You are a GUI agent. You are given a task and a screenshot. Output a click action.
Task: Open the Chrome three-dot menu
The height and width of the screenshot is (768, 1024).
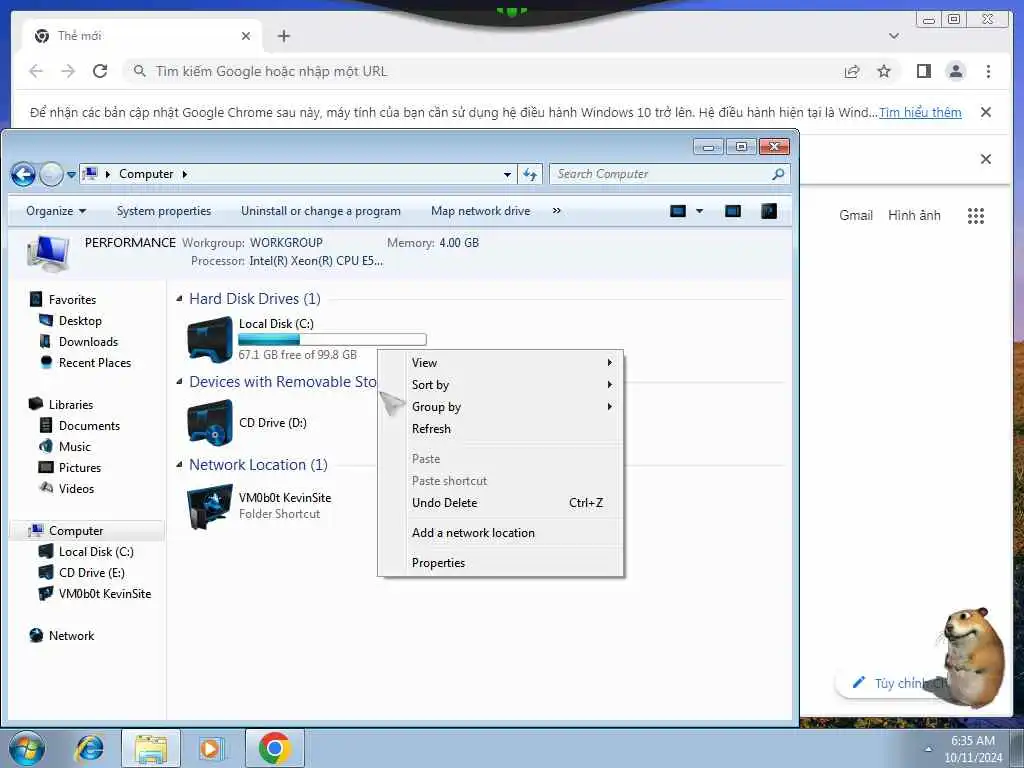(x=988, y=71)
